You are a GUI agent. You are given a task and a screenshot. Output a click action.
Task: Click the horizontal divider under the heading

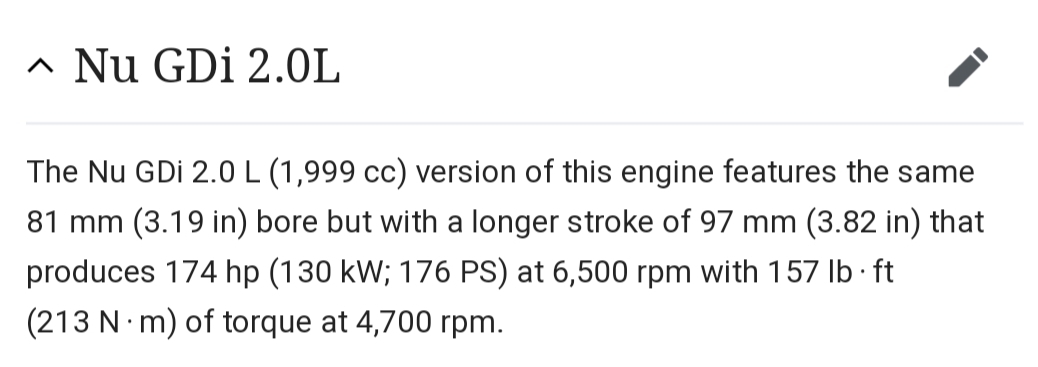pos(524,123)
